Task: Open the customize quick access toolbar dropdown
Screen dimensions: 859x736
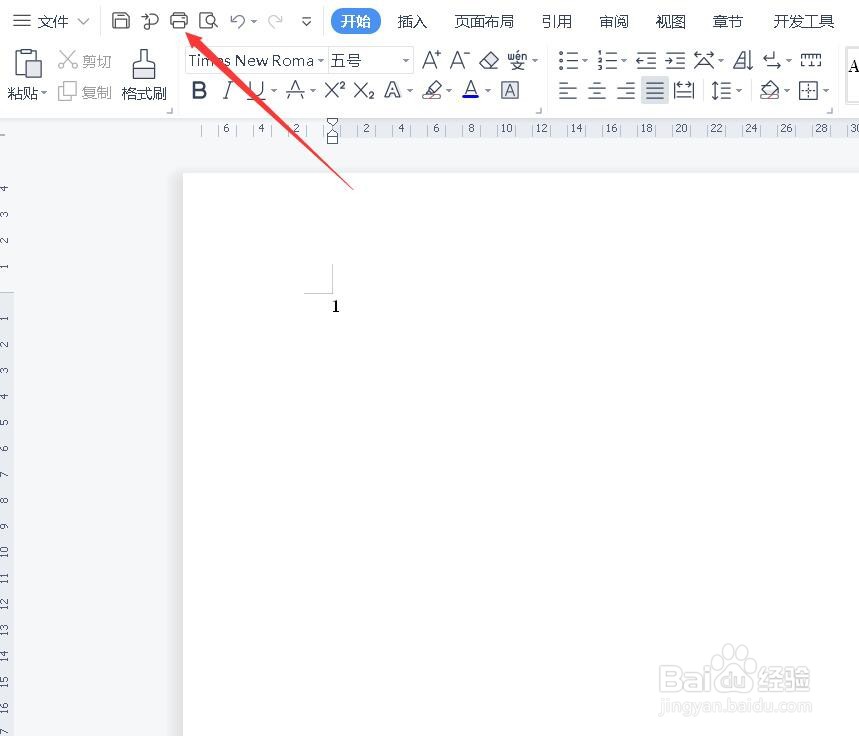Action: (x=306, y=22)
